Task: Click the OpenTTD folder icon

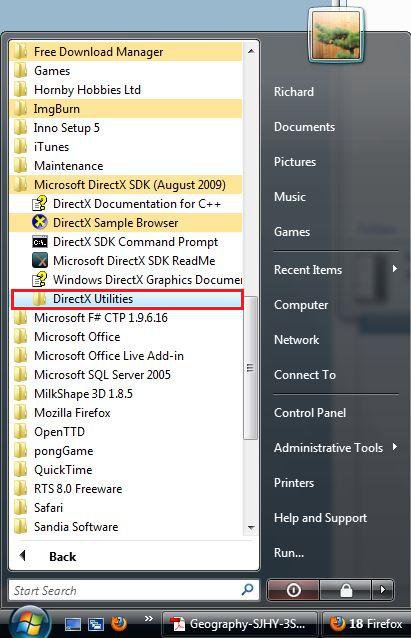Action: (20, 432)
